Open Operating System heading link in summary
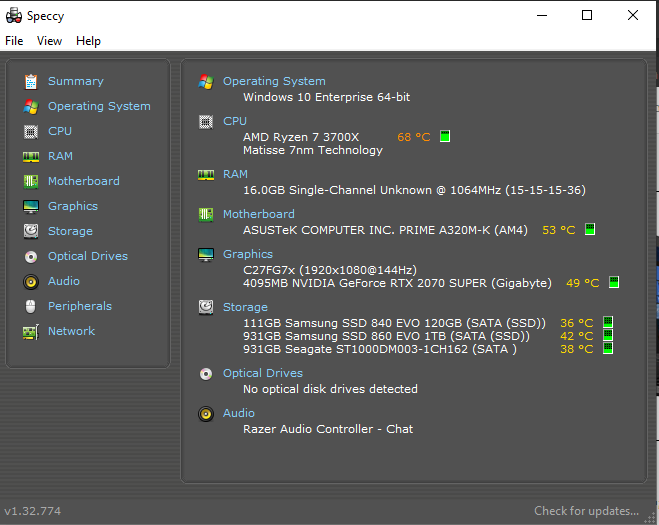659x525 pixels. coord(274,81)
